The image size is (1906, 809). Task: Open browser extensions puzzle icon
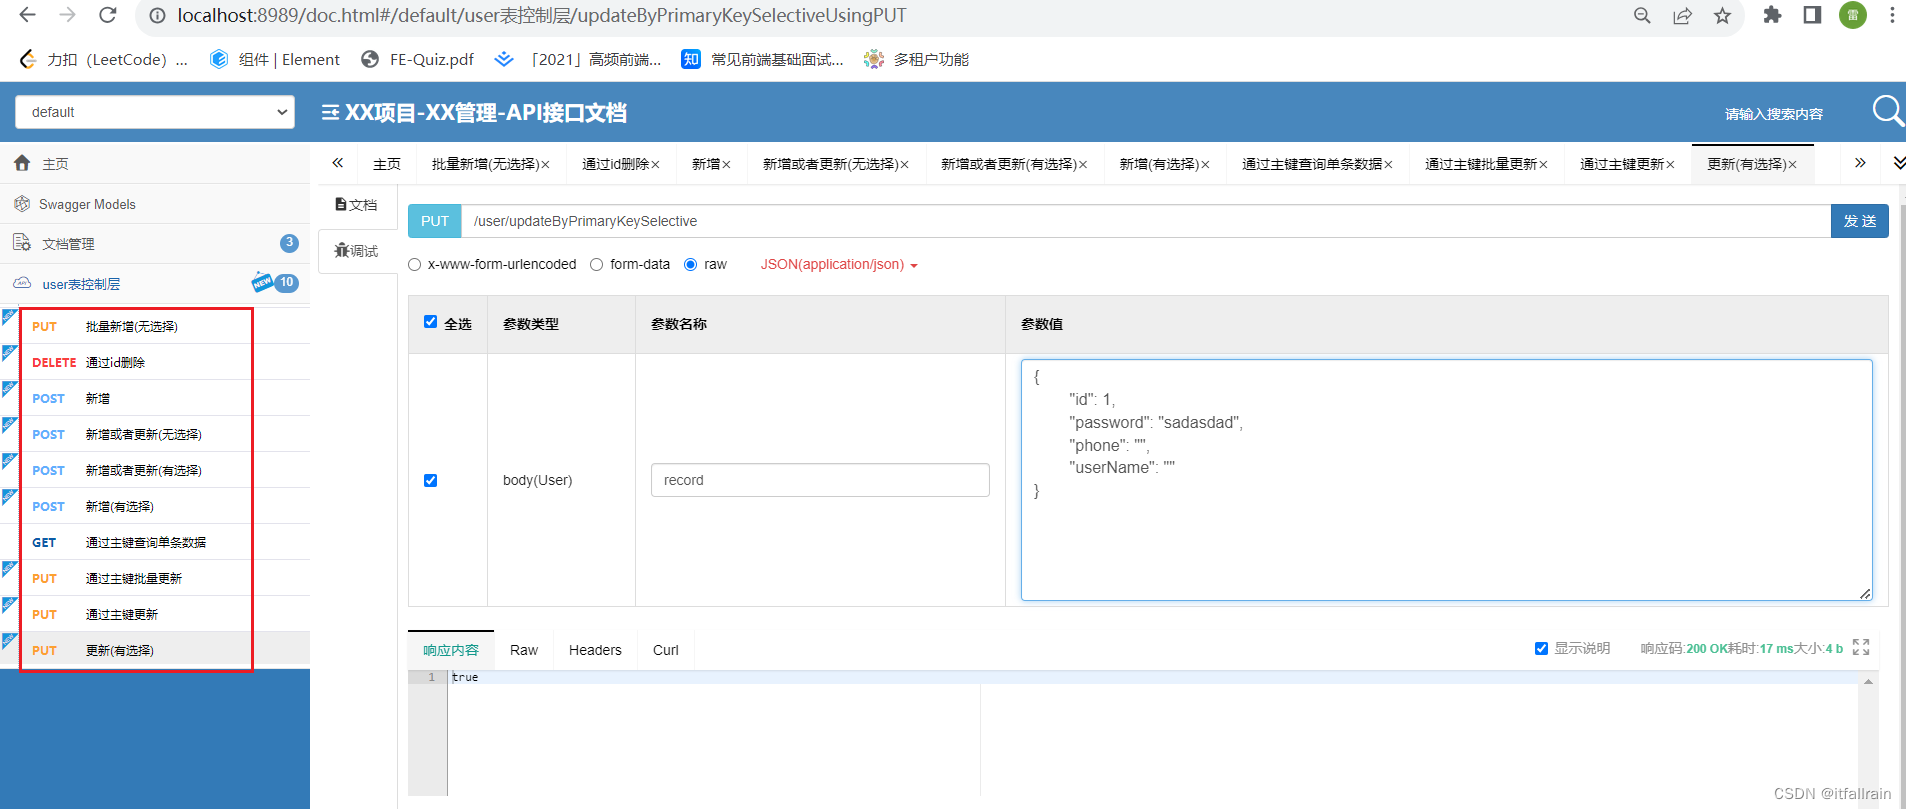tap(1772, 15)
